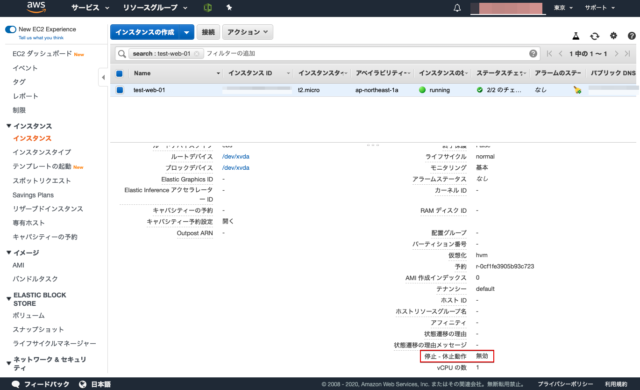Open スポットリクエスト in sidebar
The image size is (640, 390).
tap(42, 181)
